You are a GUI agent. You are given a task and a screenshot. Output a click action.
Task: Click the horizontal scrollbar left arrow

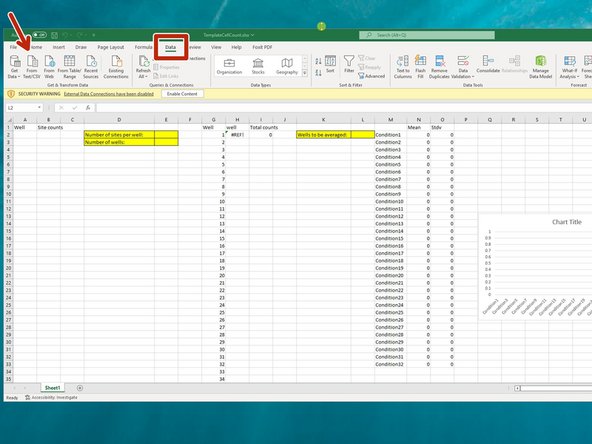[x=517, y=388]
